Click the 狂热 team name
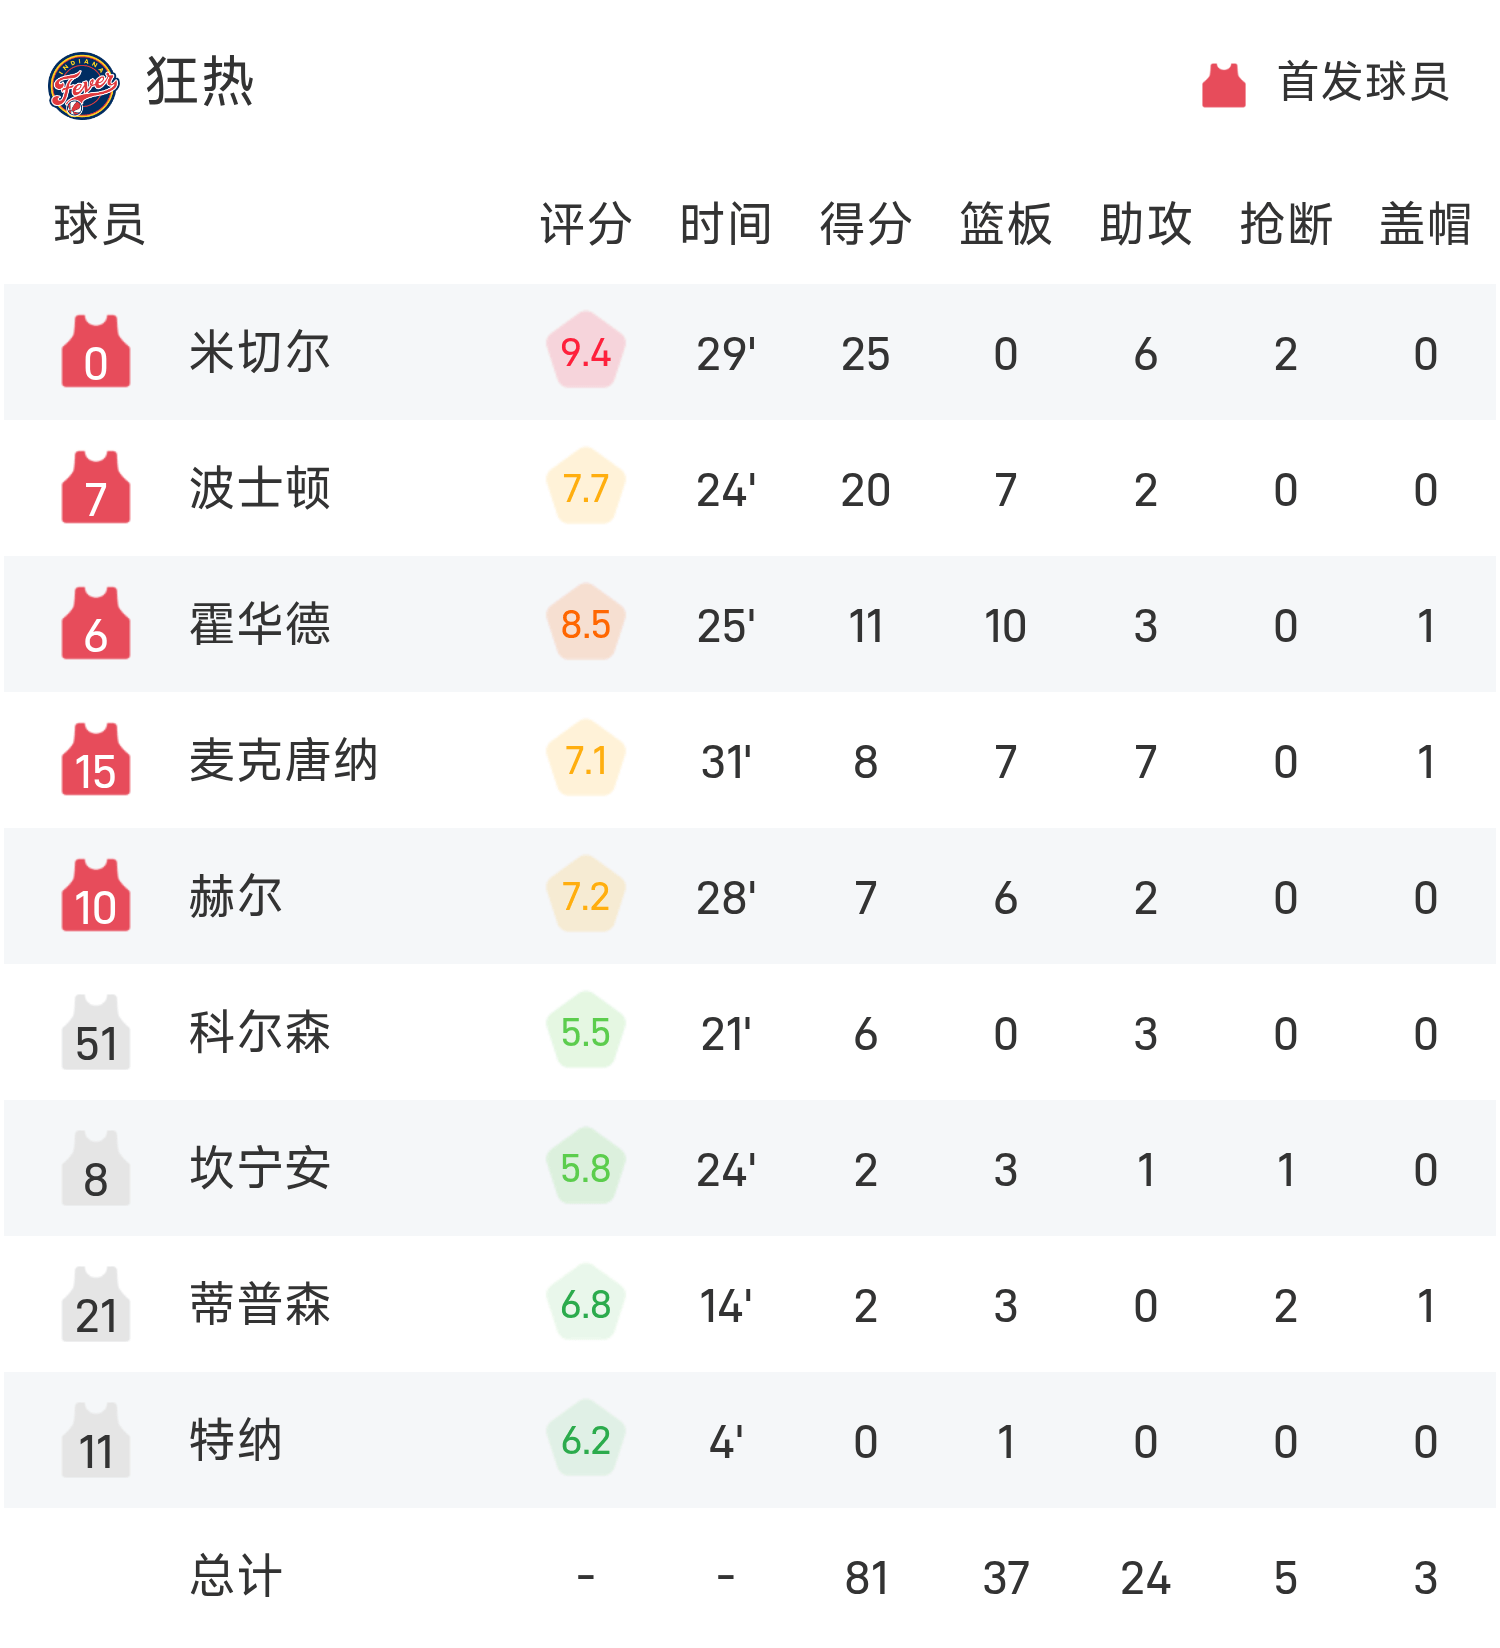The height and width of the screenshot is (1648, 1500). coord(200,82)
